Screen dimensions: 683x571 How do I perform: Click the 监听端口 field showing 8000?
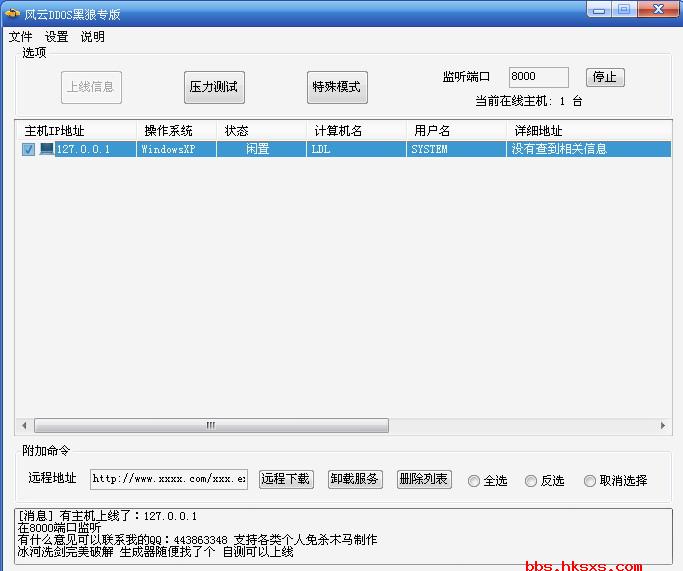tap(538, 77)
